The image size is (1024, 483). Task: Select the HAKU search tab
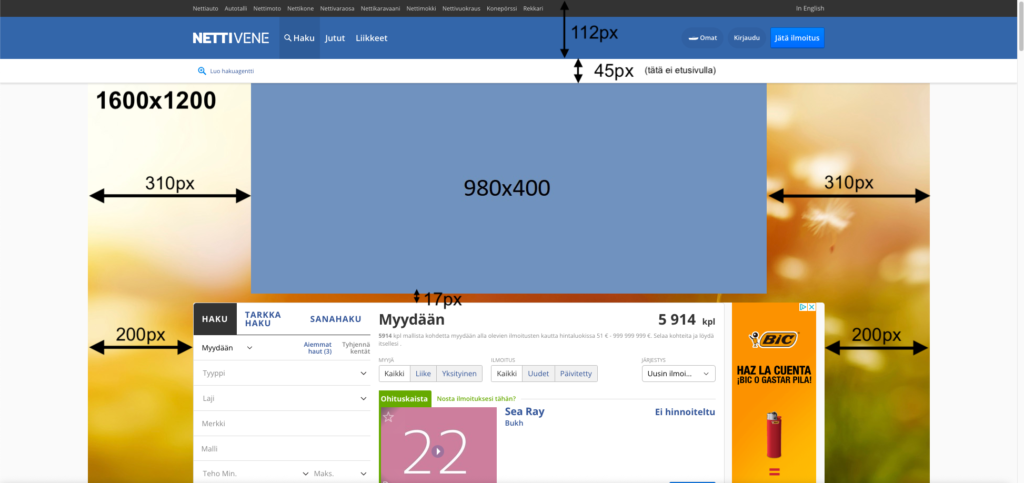tap(215, 319)
